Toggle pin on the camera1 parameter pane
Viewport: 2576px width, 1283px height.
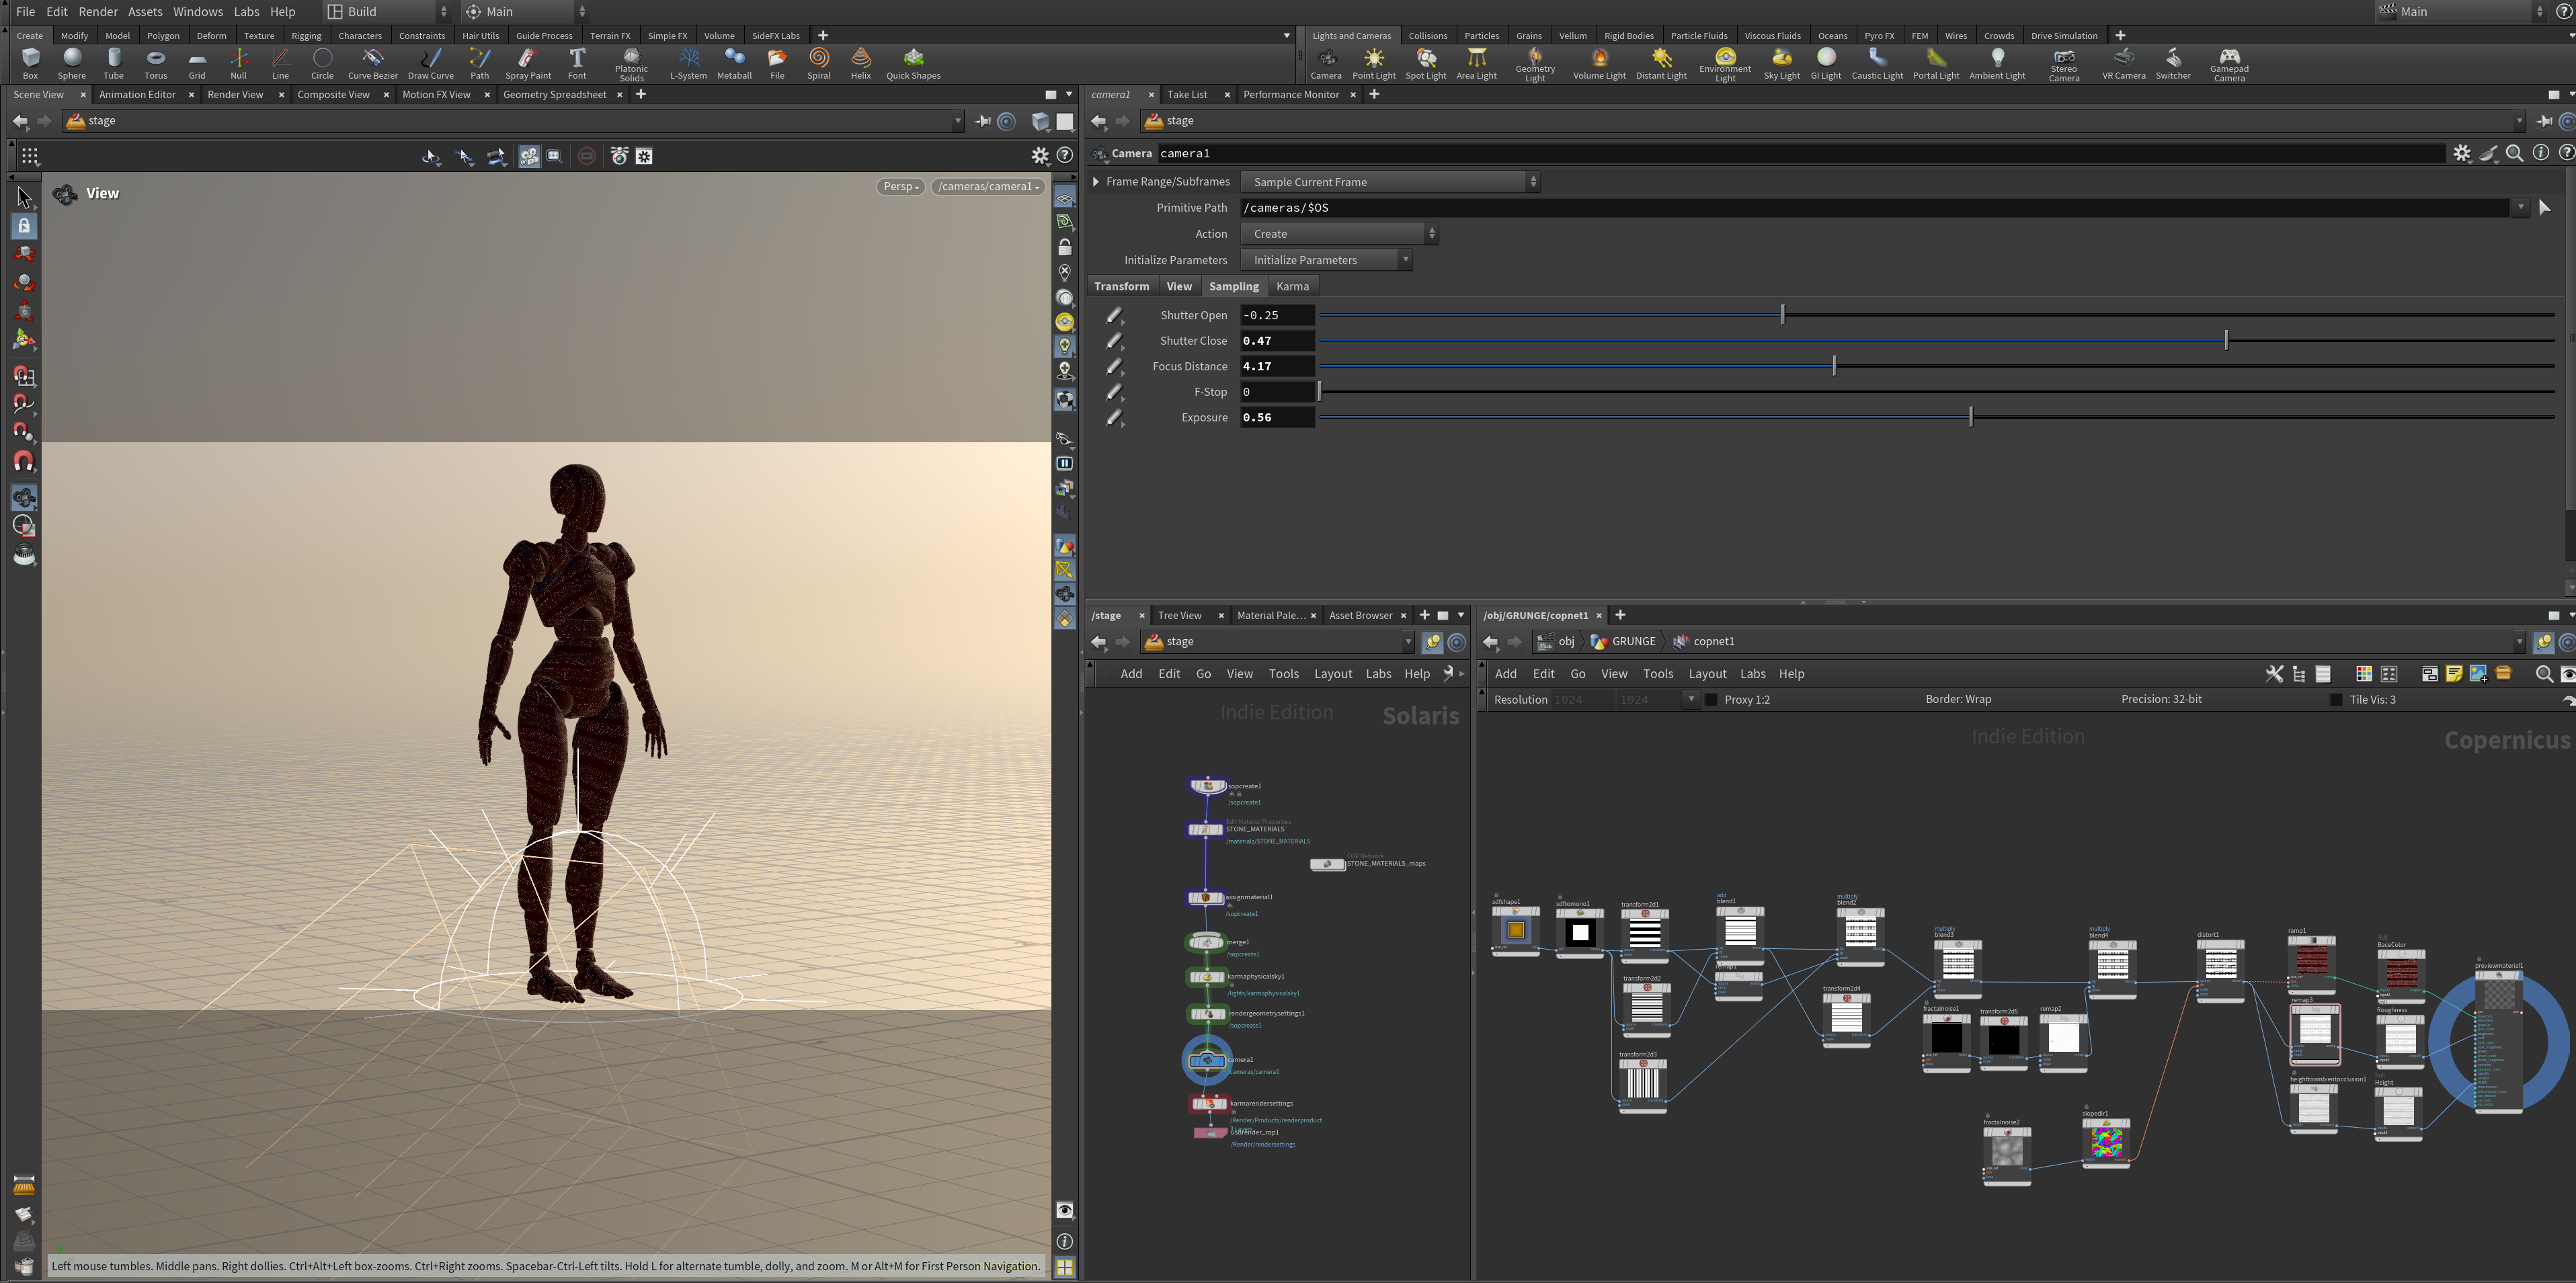(2544, 121)
